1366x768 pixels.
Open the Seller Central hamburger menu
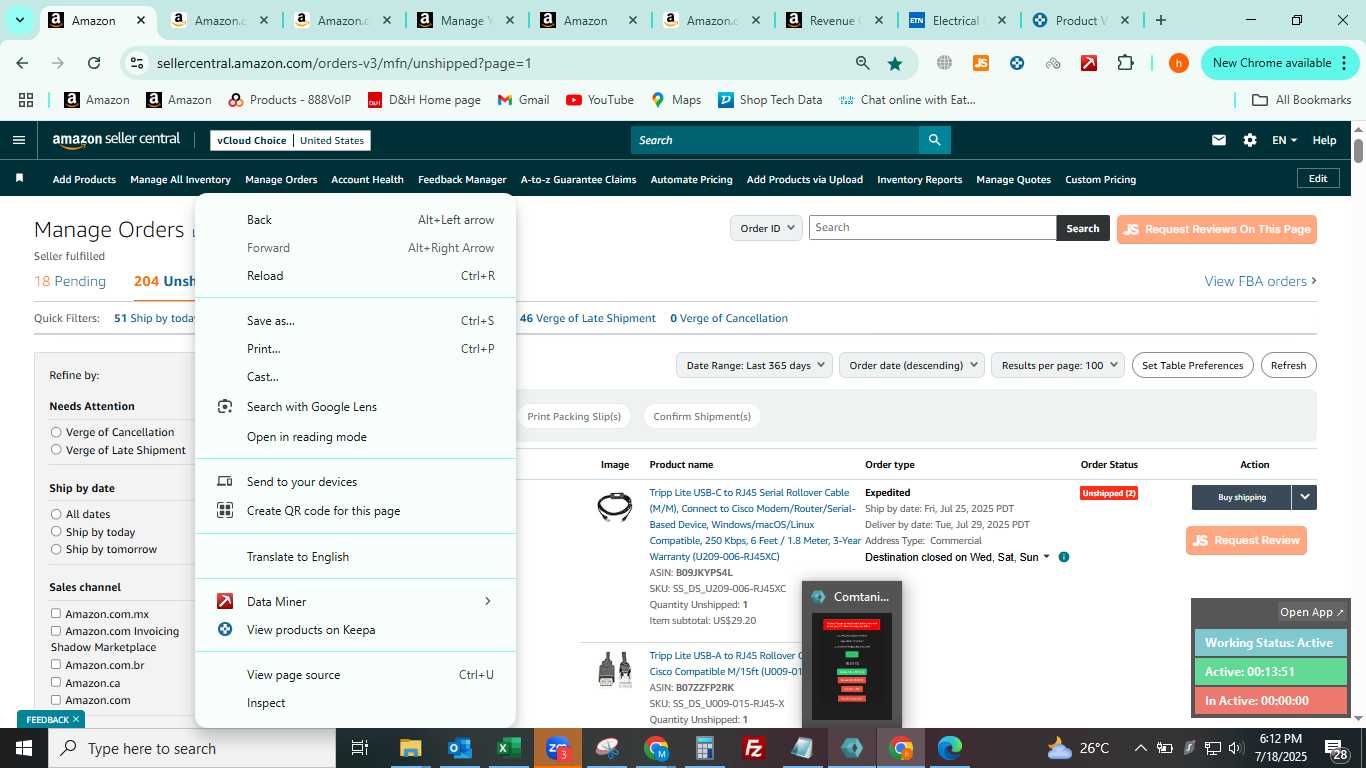coord(18,140)
